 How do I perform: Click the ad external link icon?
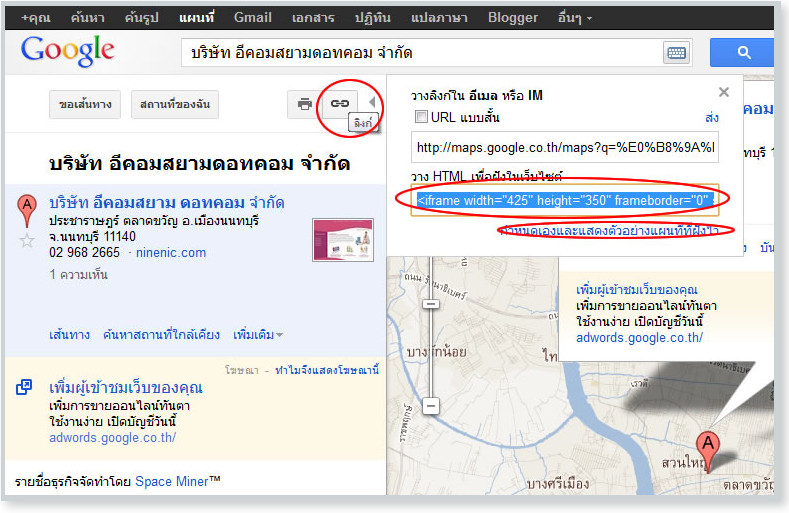[24, 387]
